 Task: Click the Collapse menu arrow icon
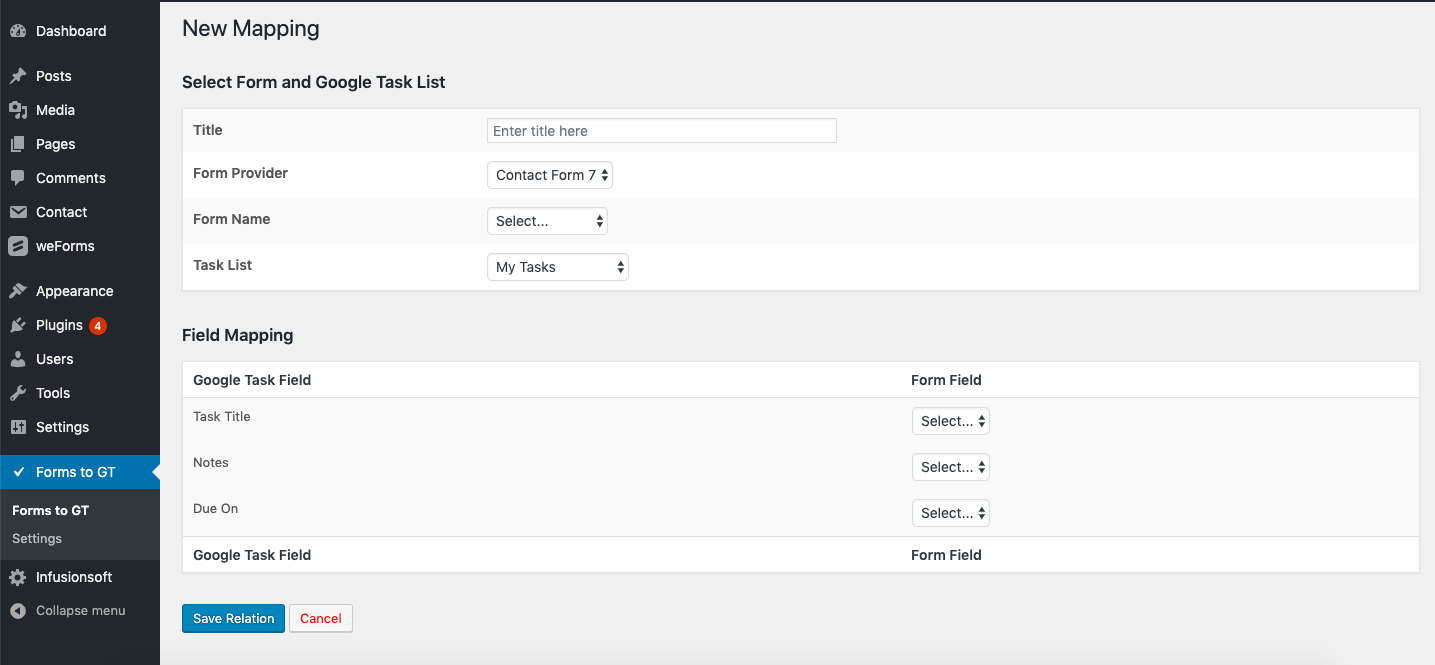pos(18,610)
